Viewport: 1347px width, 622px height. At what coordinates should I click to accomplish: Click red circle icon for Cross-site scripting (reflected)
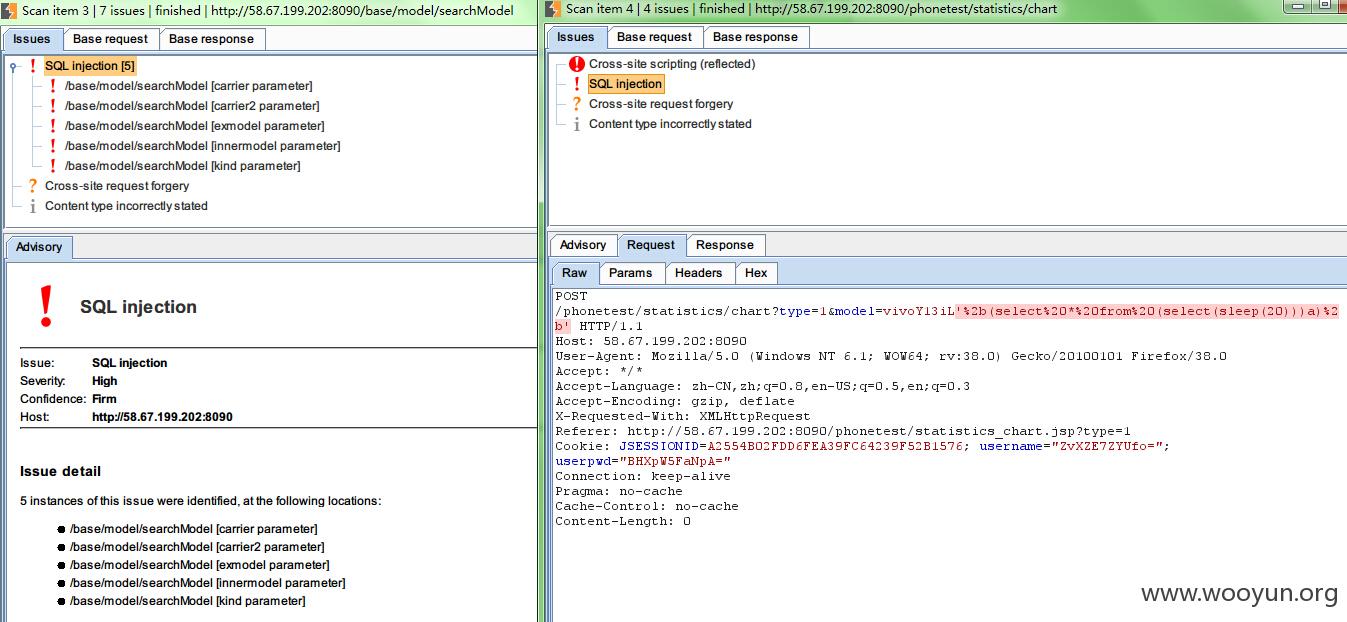click(576, 64)
